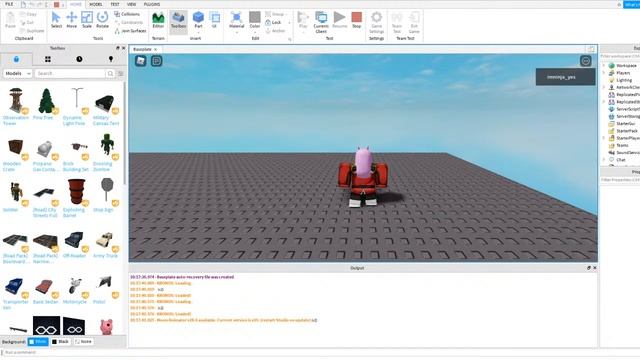
Task: Open Toolbox Creations lightbulb tab
Action: pos(111,59)
